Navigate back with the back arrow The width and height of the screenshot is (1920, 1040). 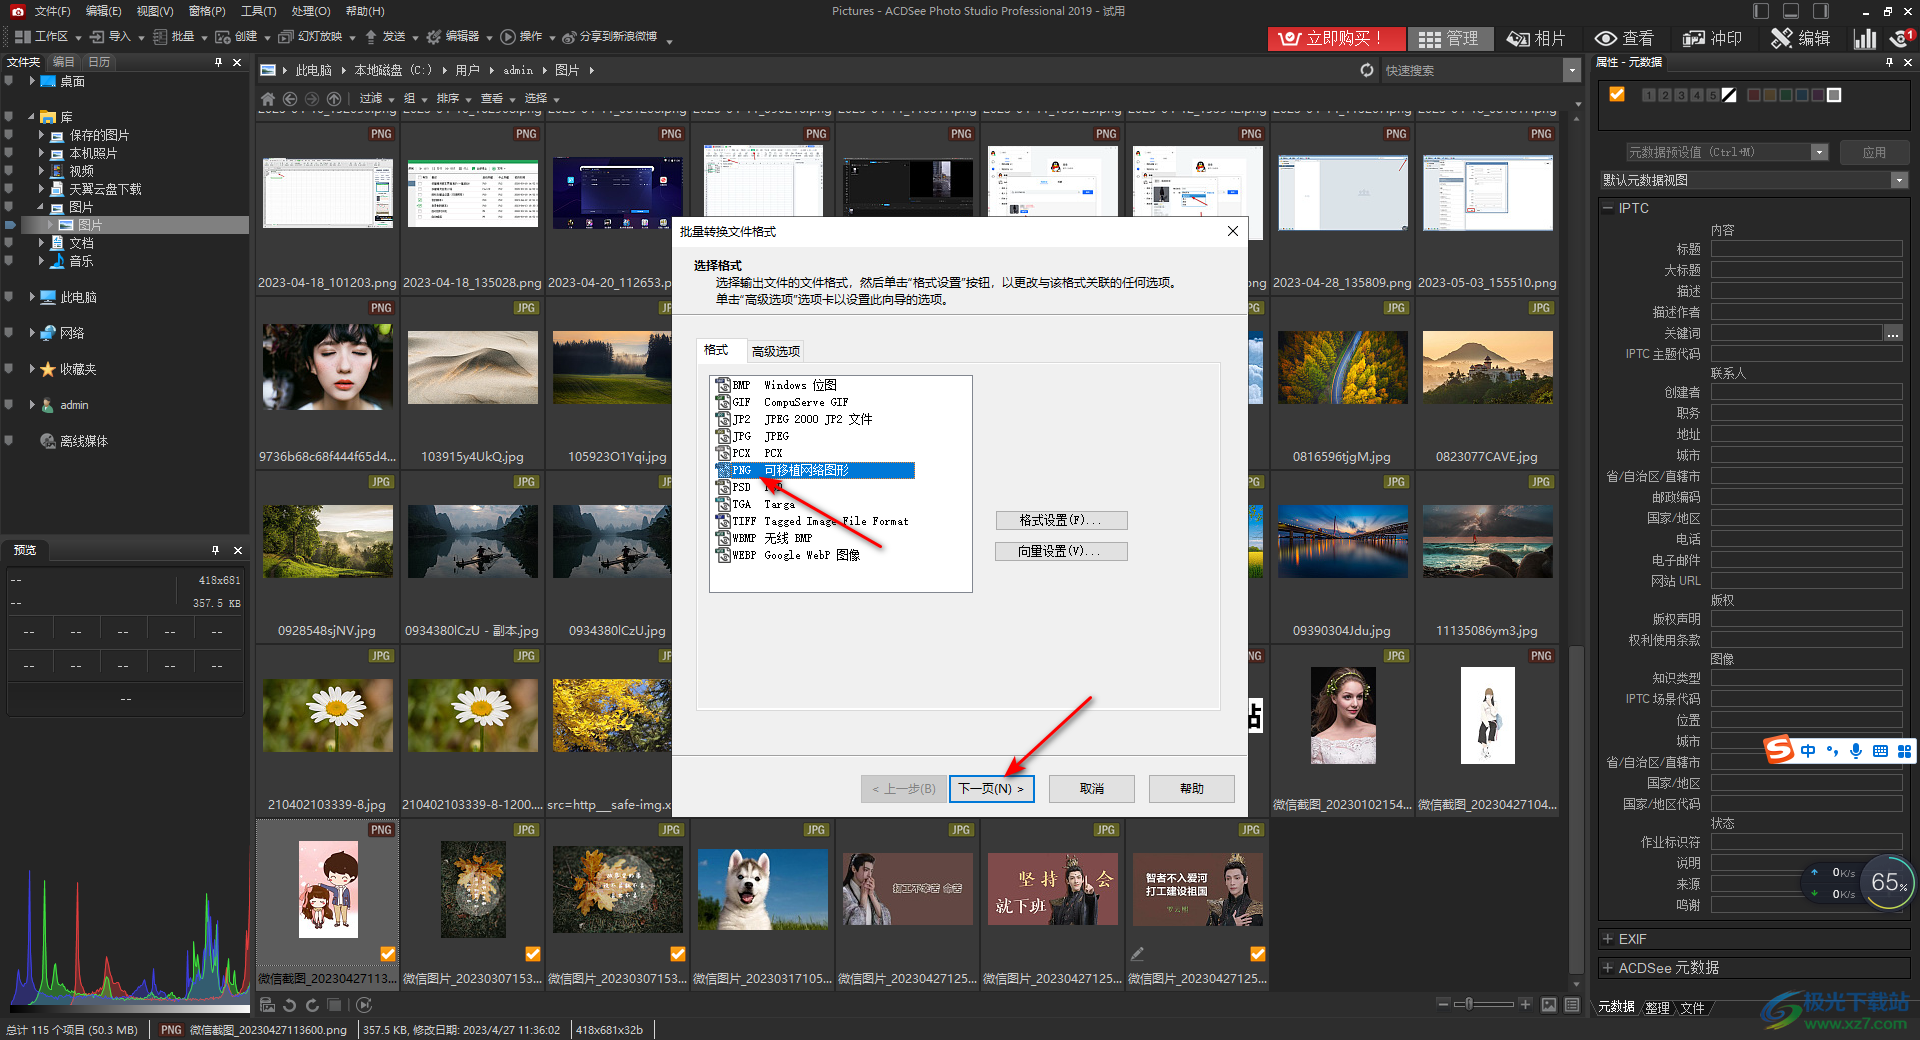pos(290,99)
